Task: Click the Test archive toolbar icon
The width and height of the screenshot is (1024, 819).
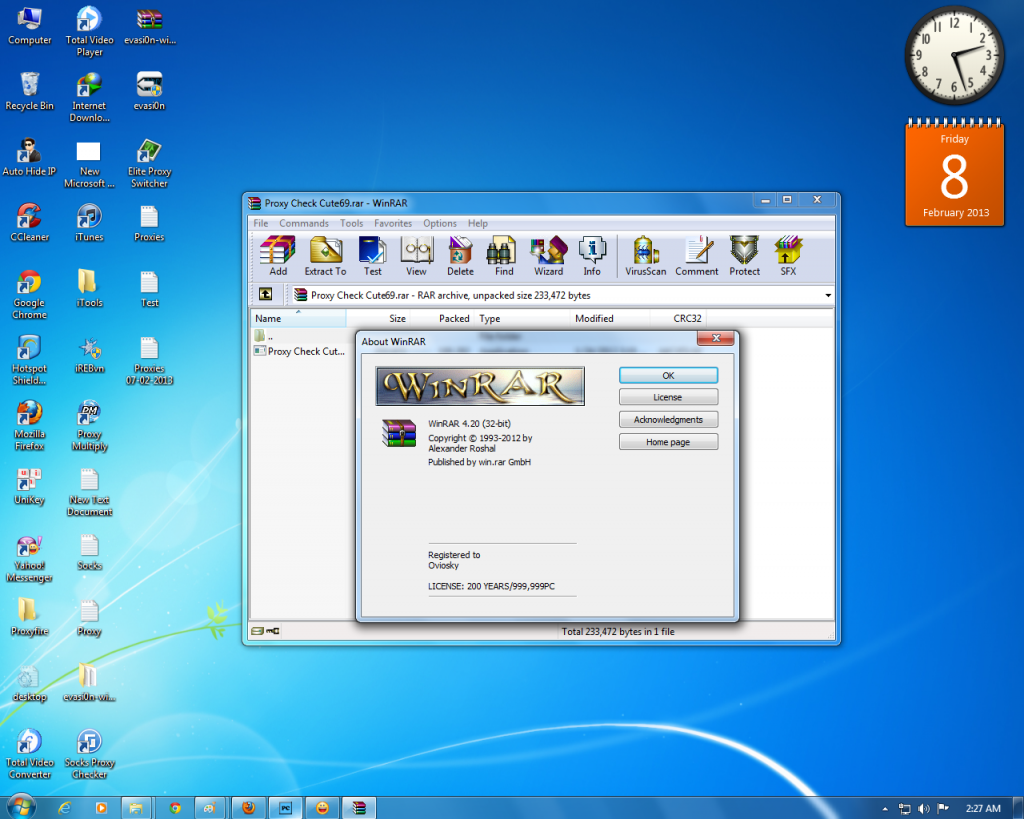Action: point(372,255)
